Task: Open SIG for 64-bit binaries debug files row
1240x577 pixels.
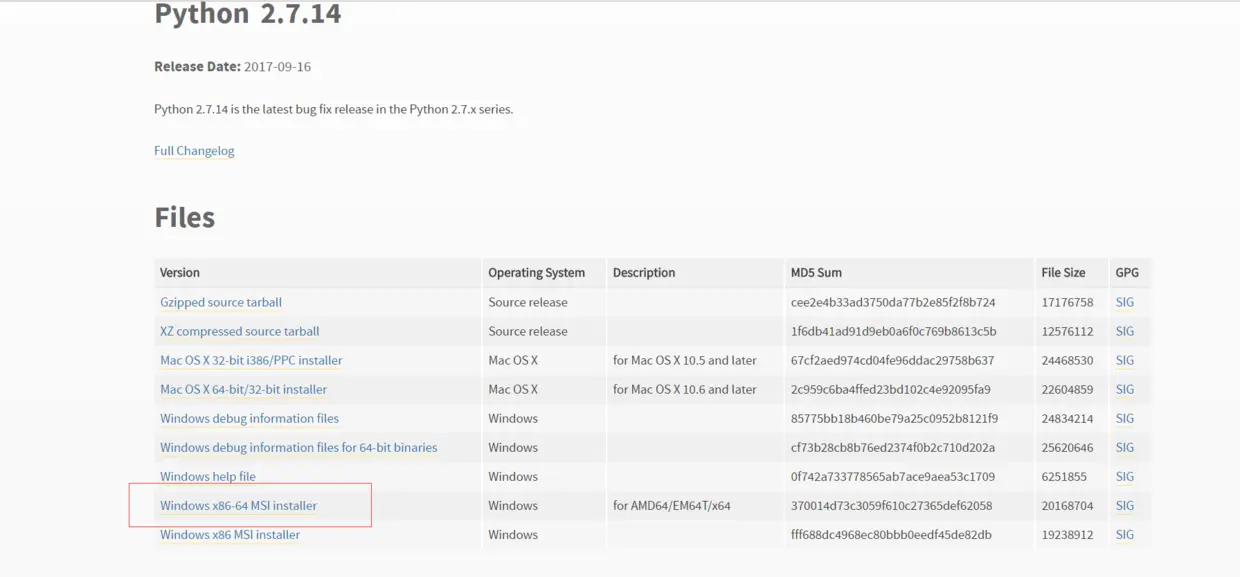Action: 1125,447
